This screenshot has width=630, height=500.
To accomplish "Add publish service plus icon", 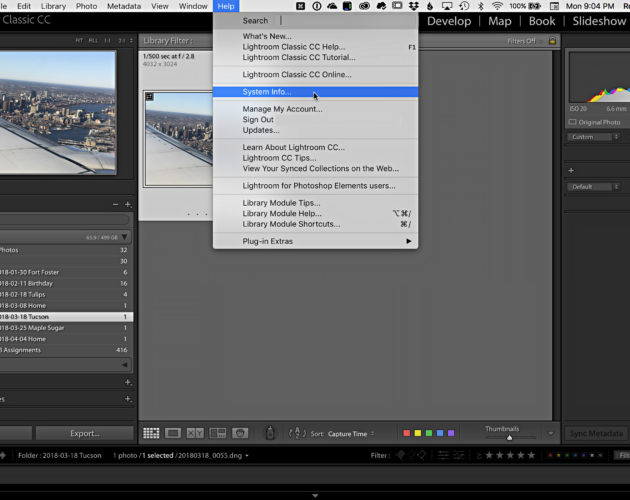I will pos(128,399).
